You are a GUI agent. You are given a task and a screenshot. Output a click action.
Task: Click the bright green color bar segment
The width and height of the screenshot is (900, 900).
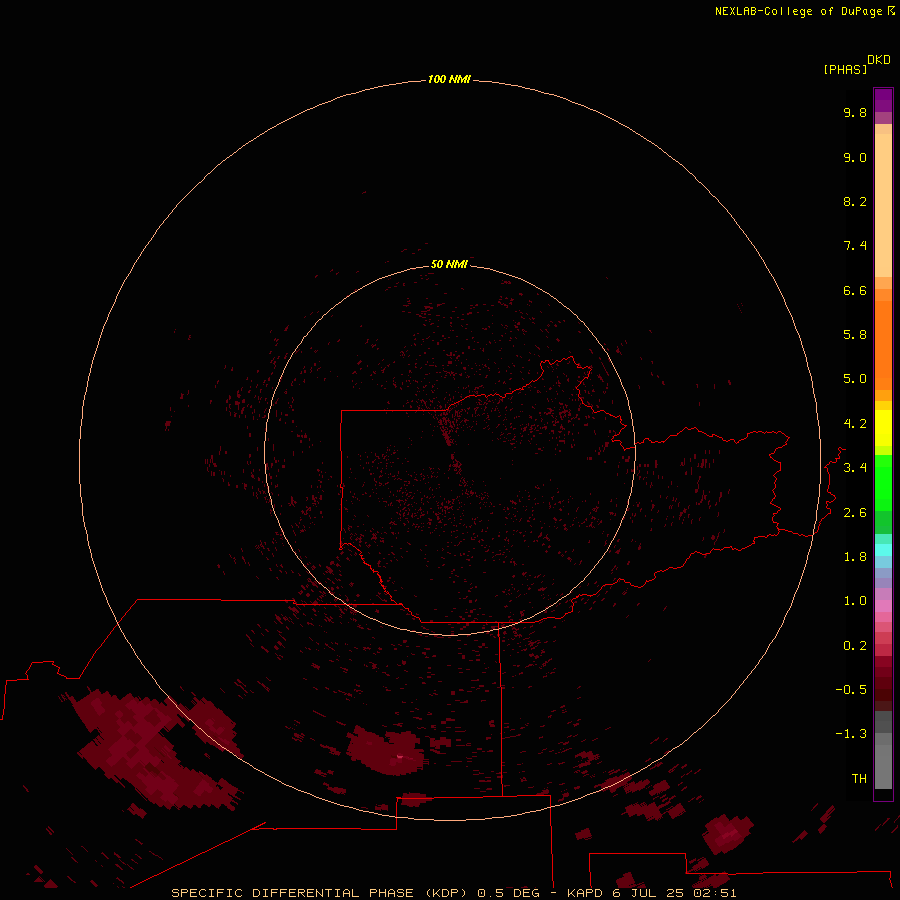pos(883,482)
